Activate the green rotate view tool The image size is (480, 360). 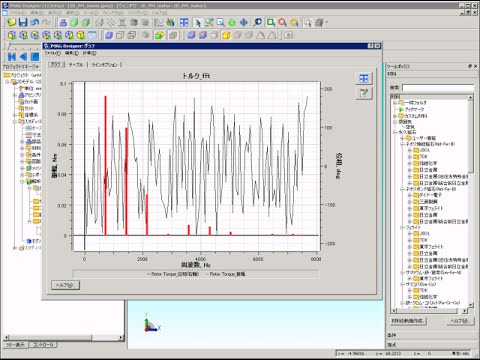pyautogui.click(x=232, y=22)
